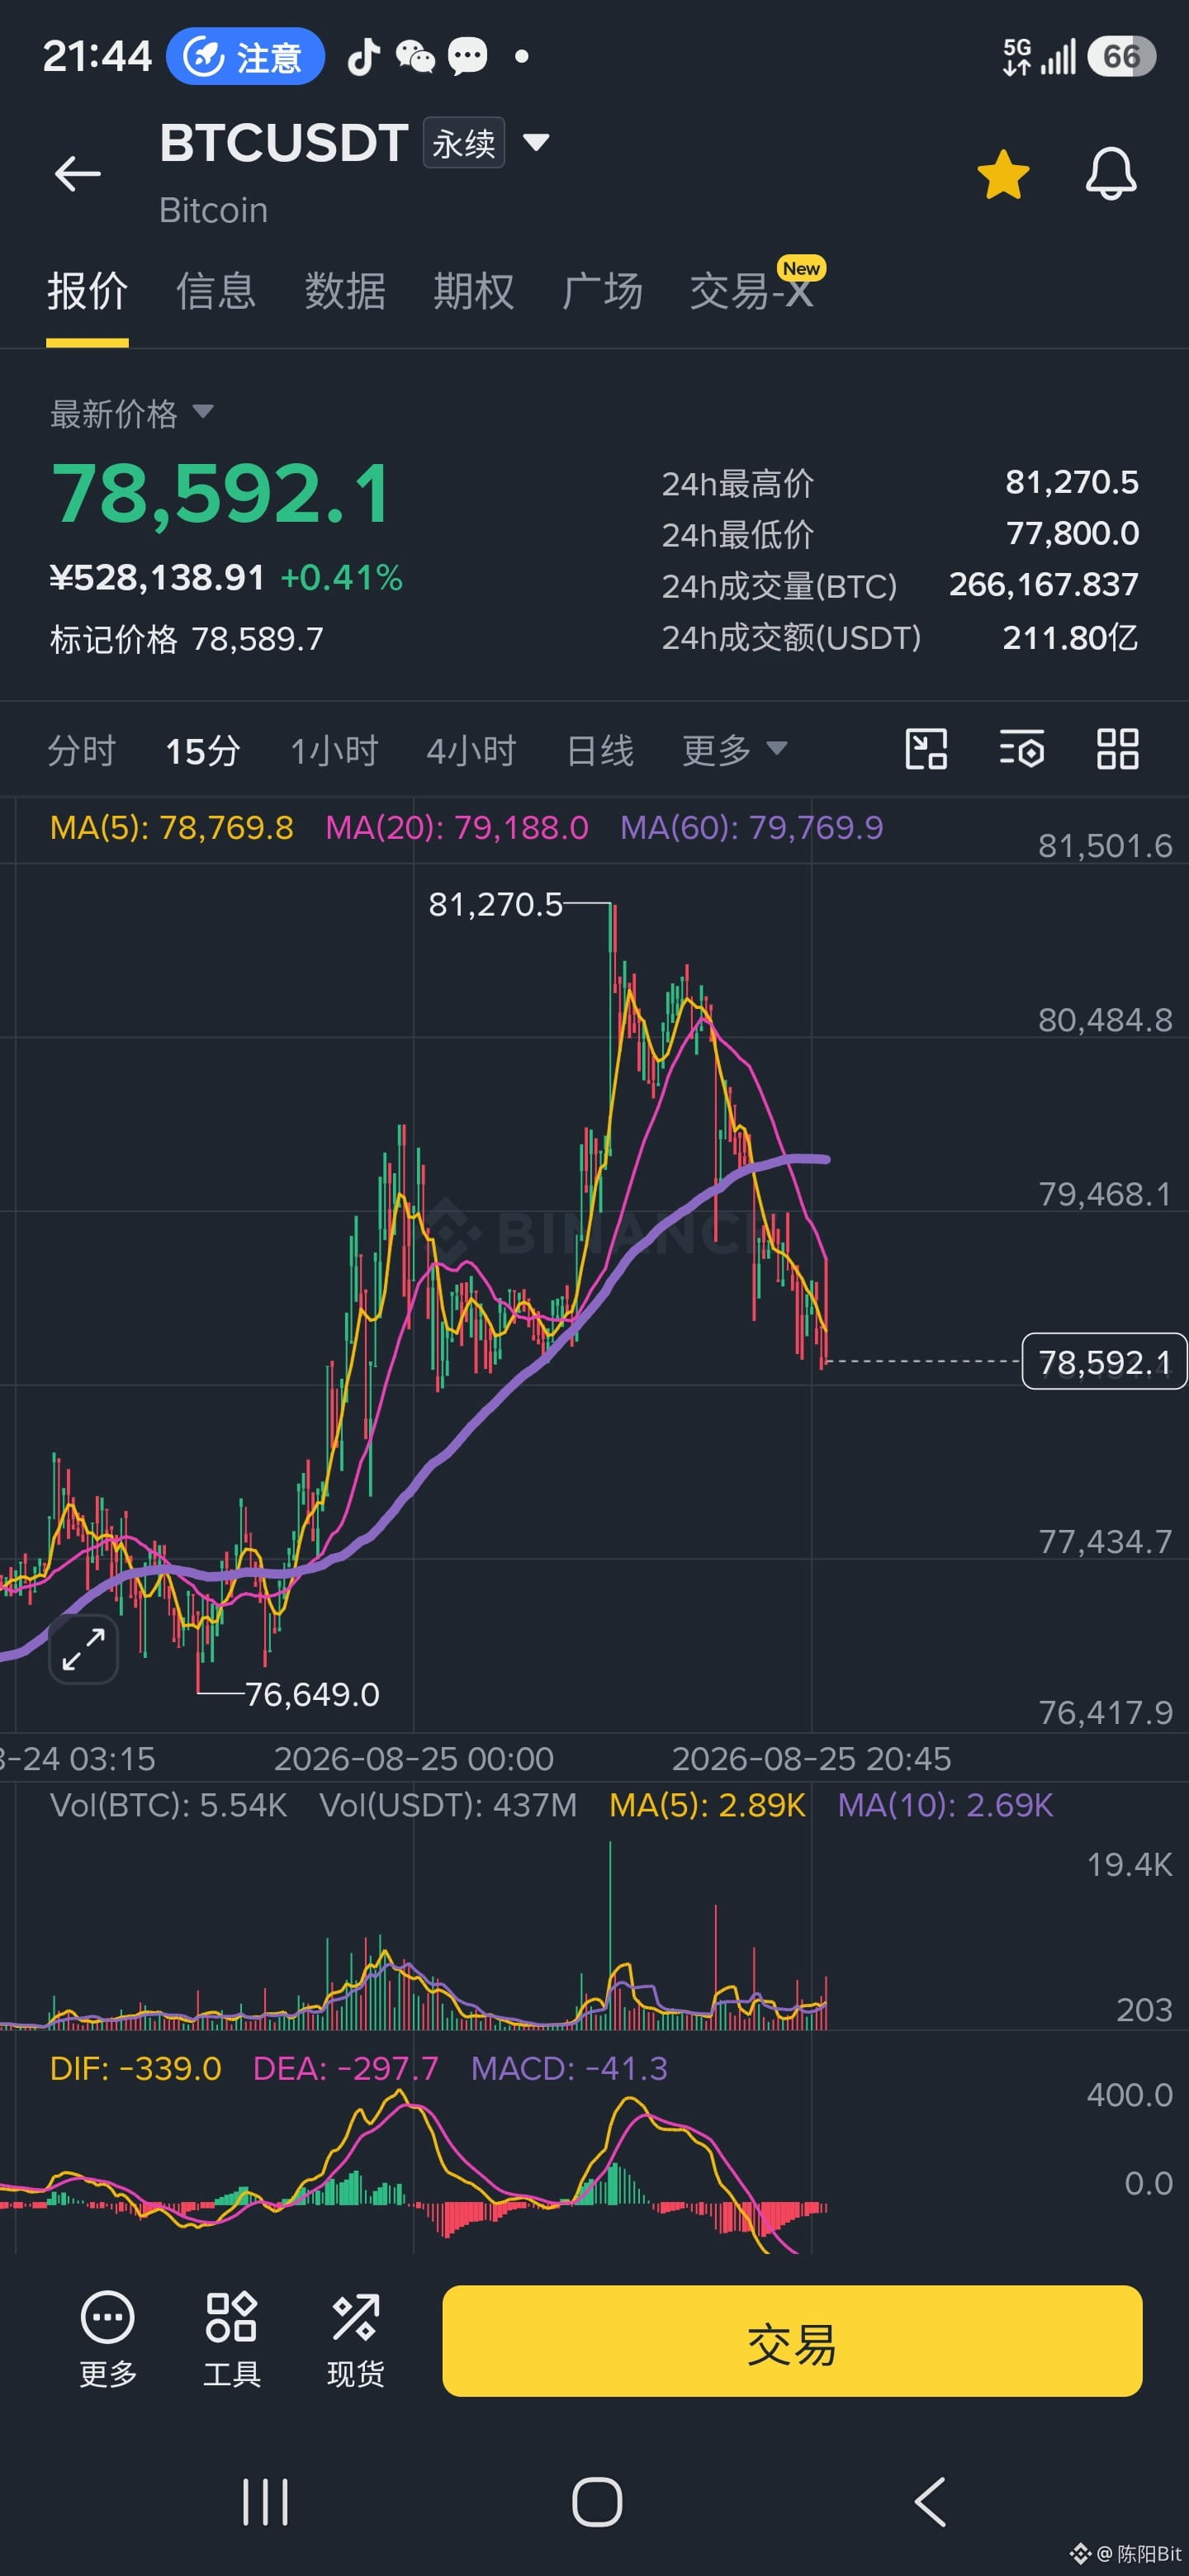Screen dimensions: 1189x2576
Task: Tap the 永续 perpetual label
Action: point(464,143)
